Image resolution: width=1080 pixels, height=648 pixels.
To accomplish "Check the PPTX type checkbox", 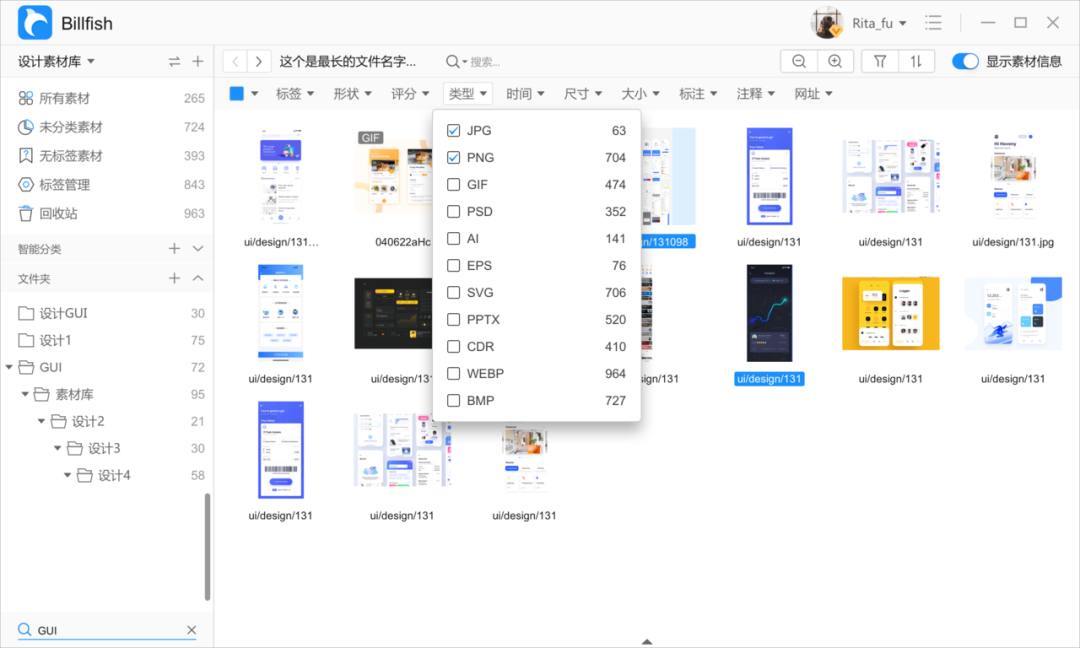I will (453, 320).
